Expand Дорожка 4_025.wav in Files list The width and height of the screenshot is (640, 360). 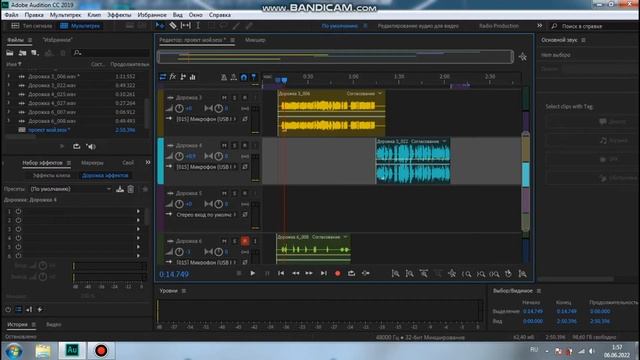click(9, 94)
